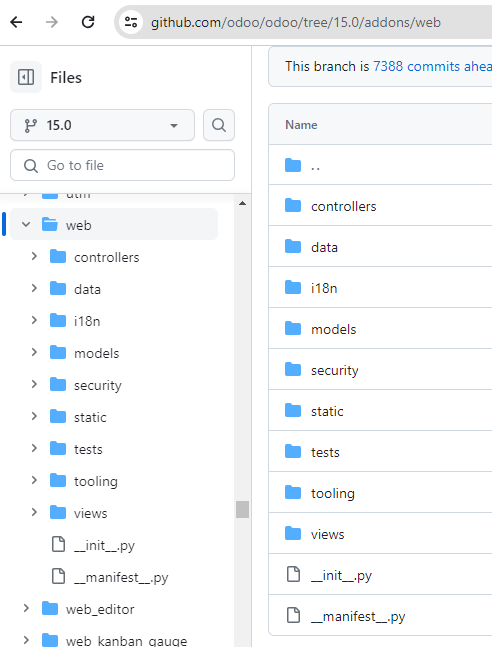Click the __manifest__.py file icon in main list
This screenshot has width=492, height=647.
(x=293, y=615)
